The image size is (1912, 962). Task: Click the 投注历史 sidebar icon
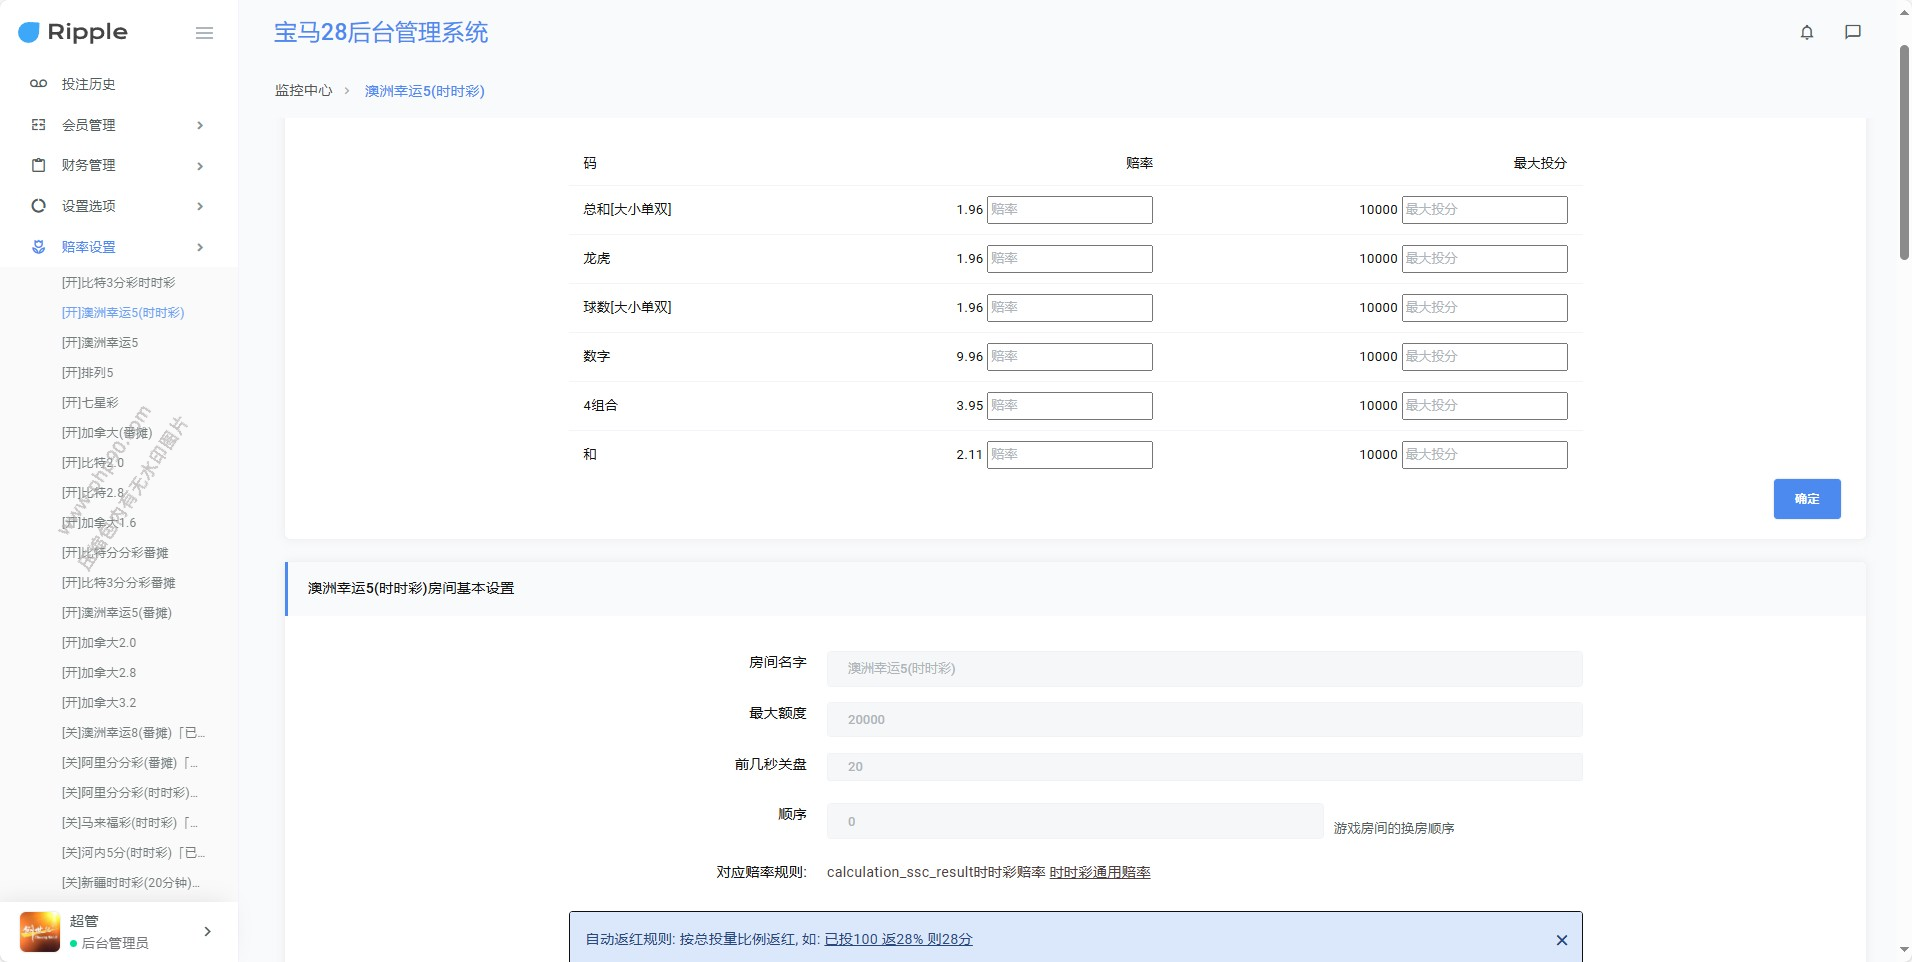(38, 84)
